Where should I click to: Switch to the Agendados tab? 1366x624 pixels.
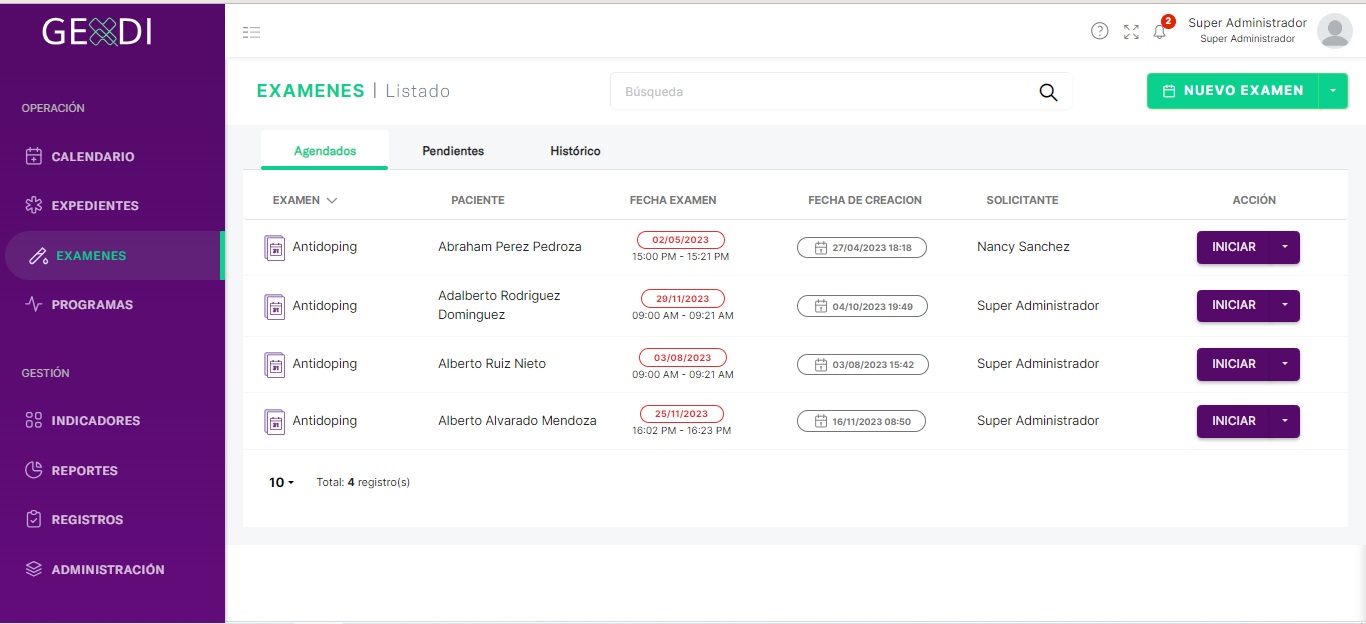pyautogui.click(x=325, y=151)
